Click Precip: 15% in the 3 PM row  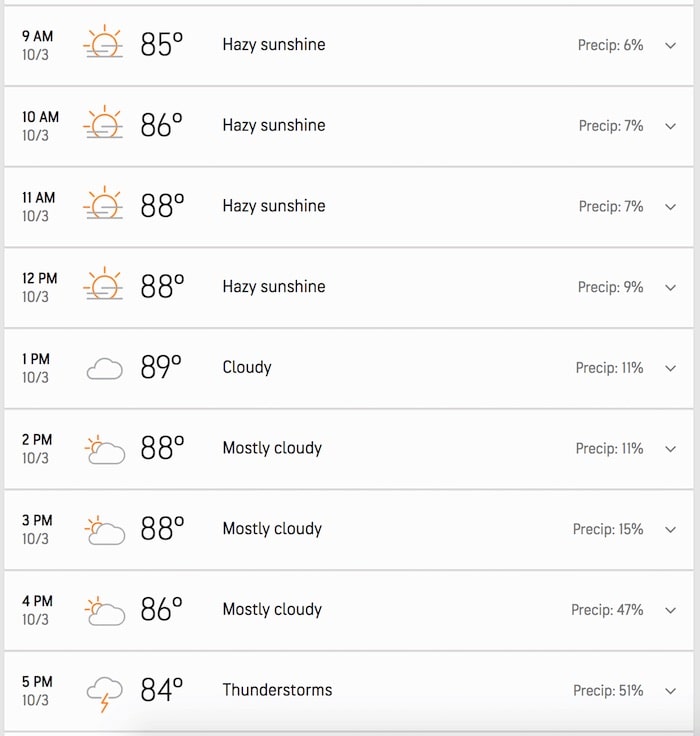point(608,529)
